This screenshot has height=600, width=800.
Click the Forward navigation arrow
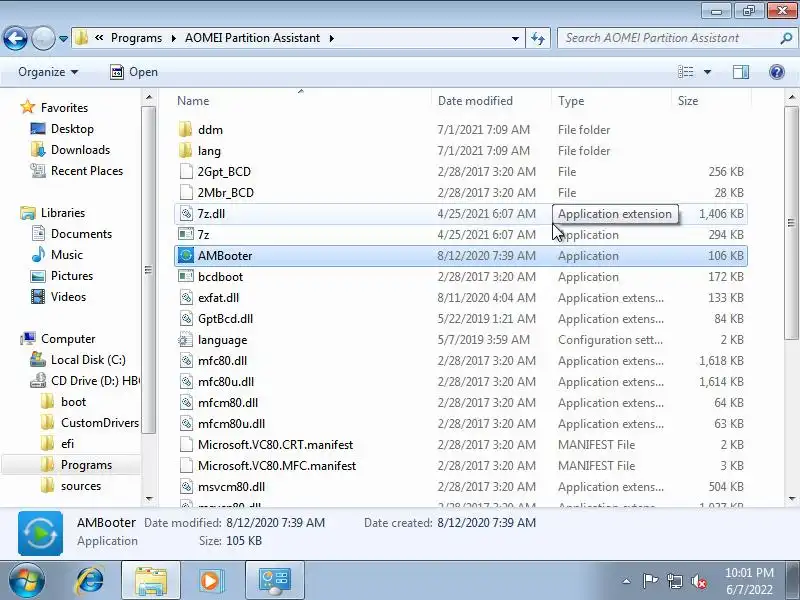[x=43, y=38]
